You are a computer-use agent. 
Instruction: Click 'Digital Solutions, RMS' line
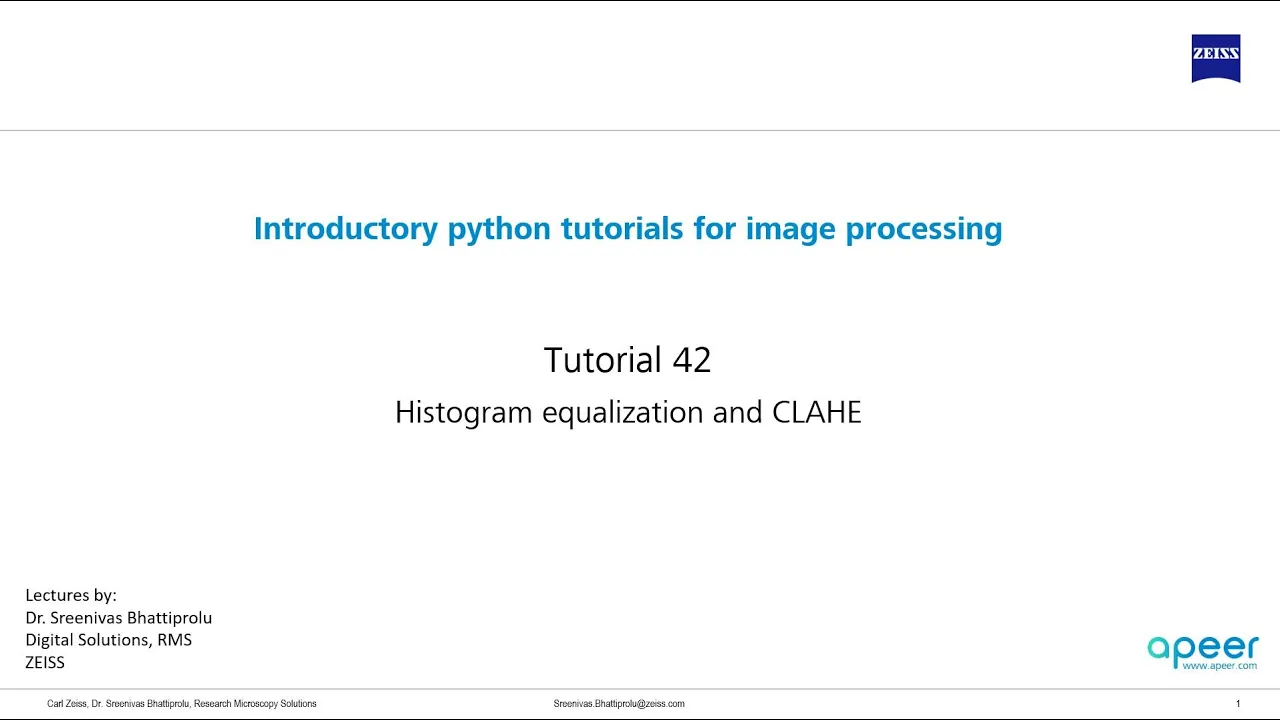[108, 640]
